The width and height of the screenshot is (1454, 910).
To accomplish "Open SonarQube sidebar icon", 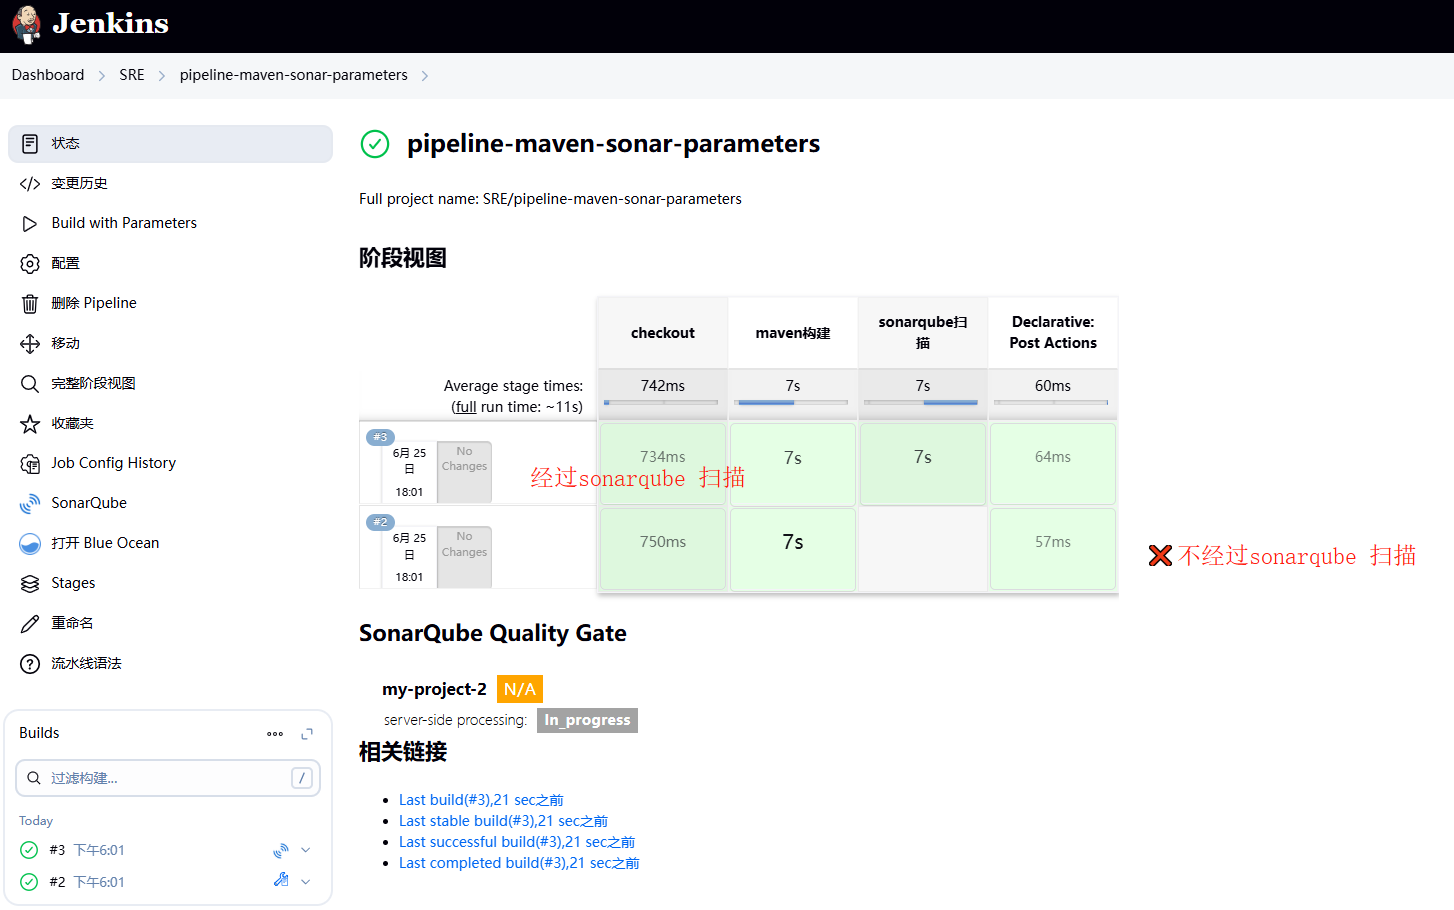I will click(30, 504).
